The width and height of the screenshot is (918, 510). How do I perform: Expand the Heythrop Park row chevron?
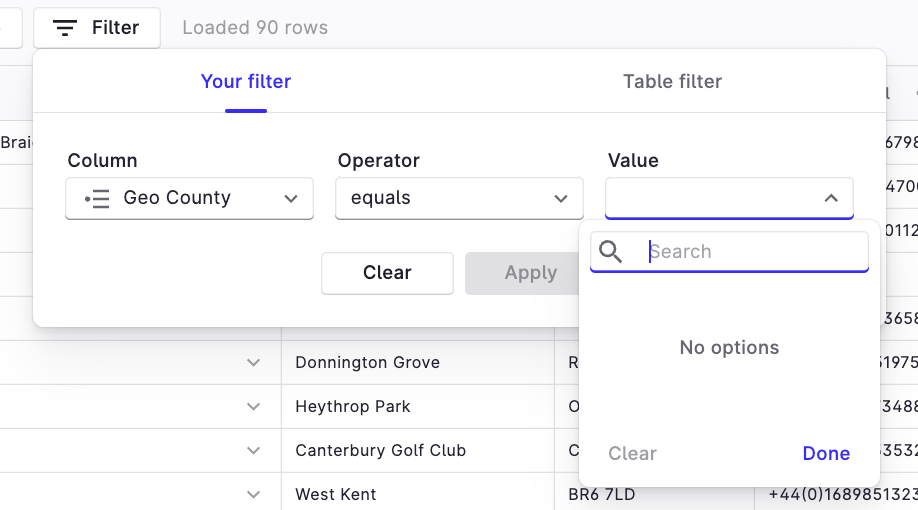point(254,407)
